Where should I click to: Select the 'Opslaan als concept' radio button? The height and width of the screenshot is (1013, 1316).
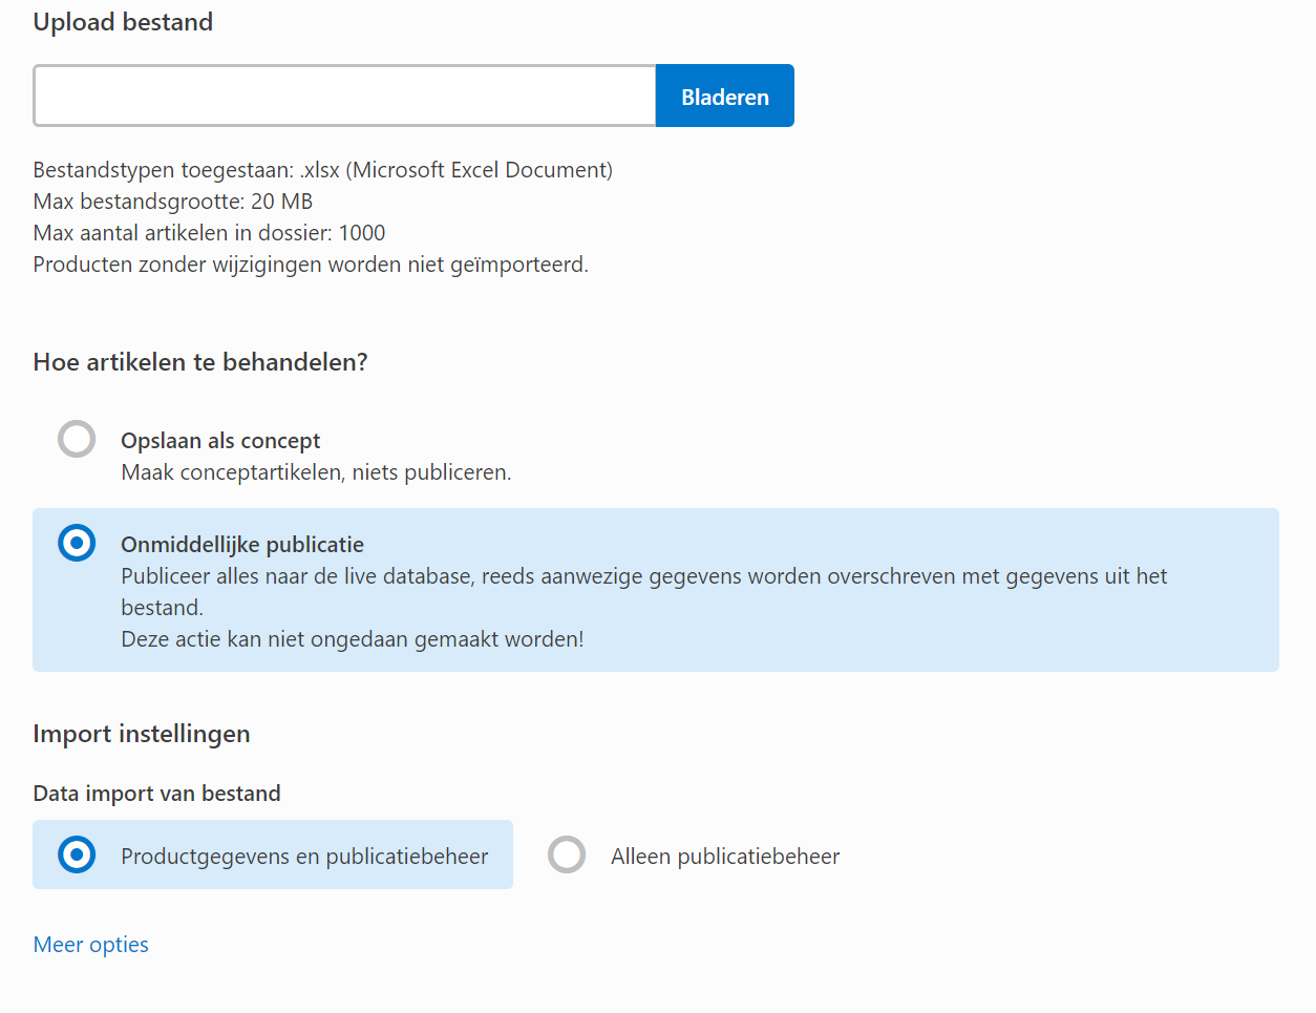tap(77, 439)
